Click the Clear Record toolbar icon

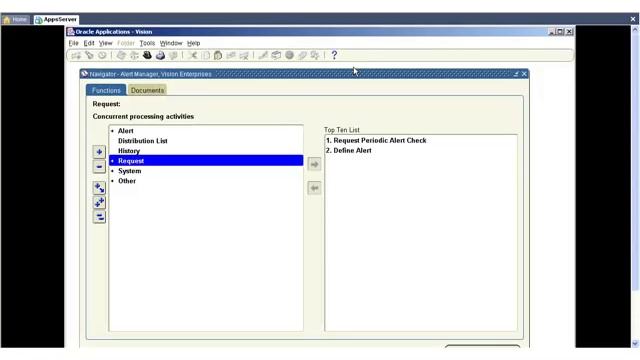[x=231, y=56]
